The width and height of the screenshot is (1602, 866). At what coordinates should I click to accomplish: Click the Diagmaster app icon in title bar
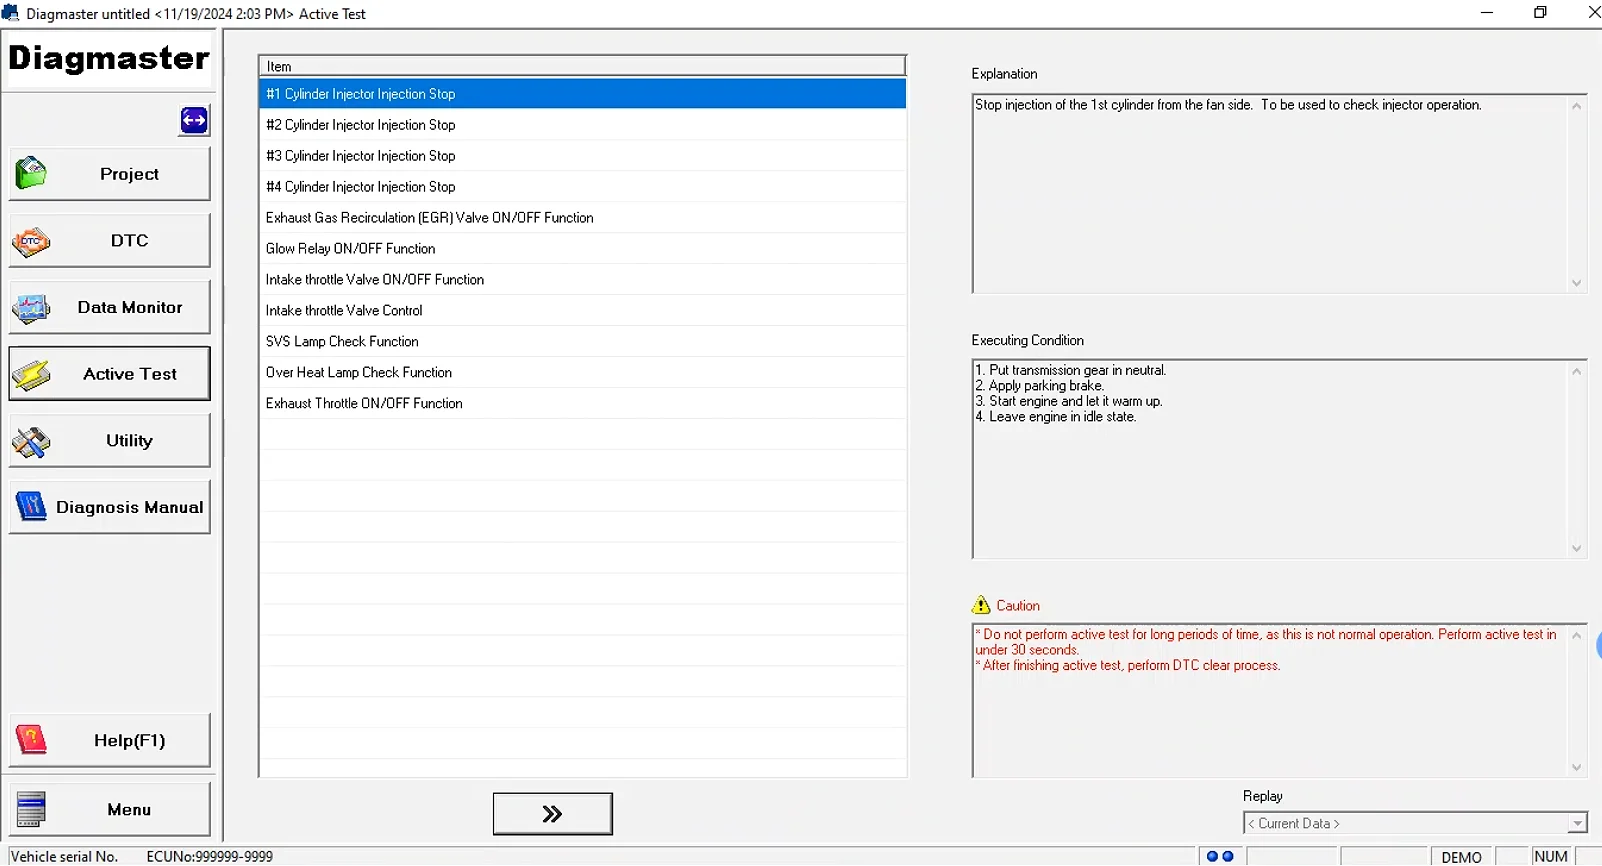point(10,13)
